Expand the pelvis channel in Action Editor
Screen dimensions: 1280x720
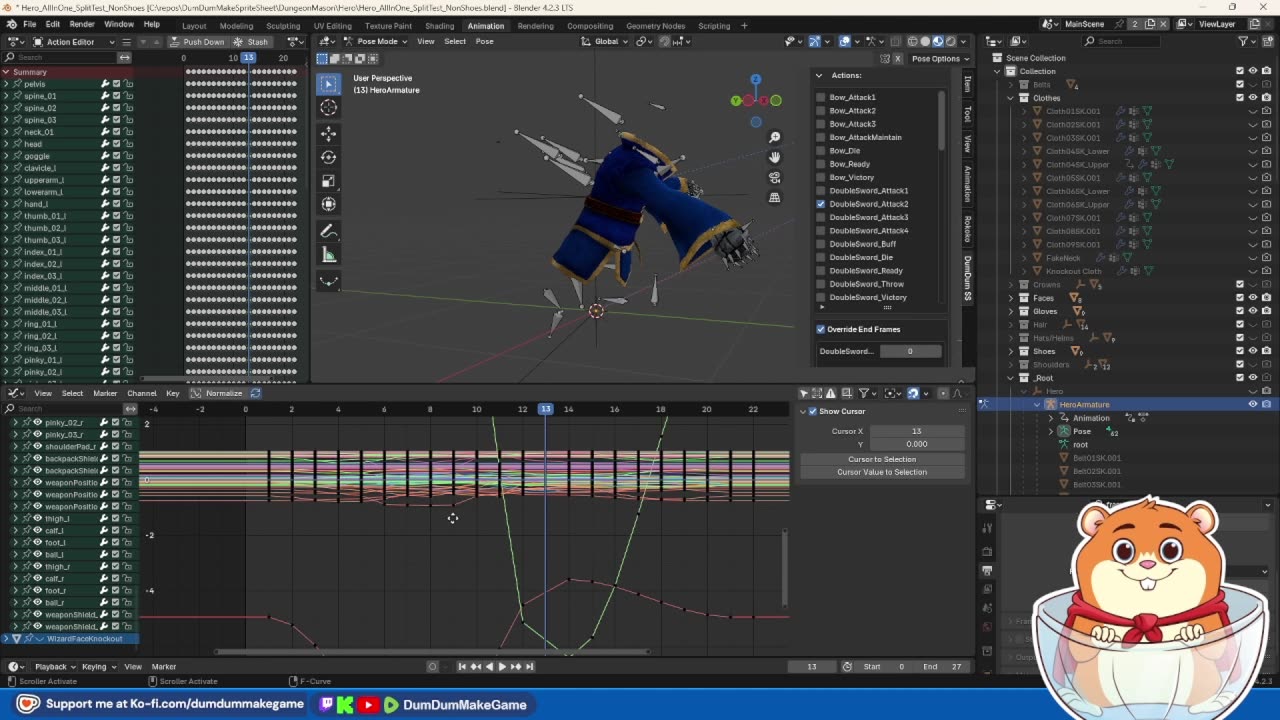coord(6,84)
